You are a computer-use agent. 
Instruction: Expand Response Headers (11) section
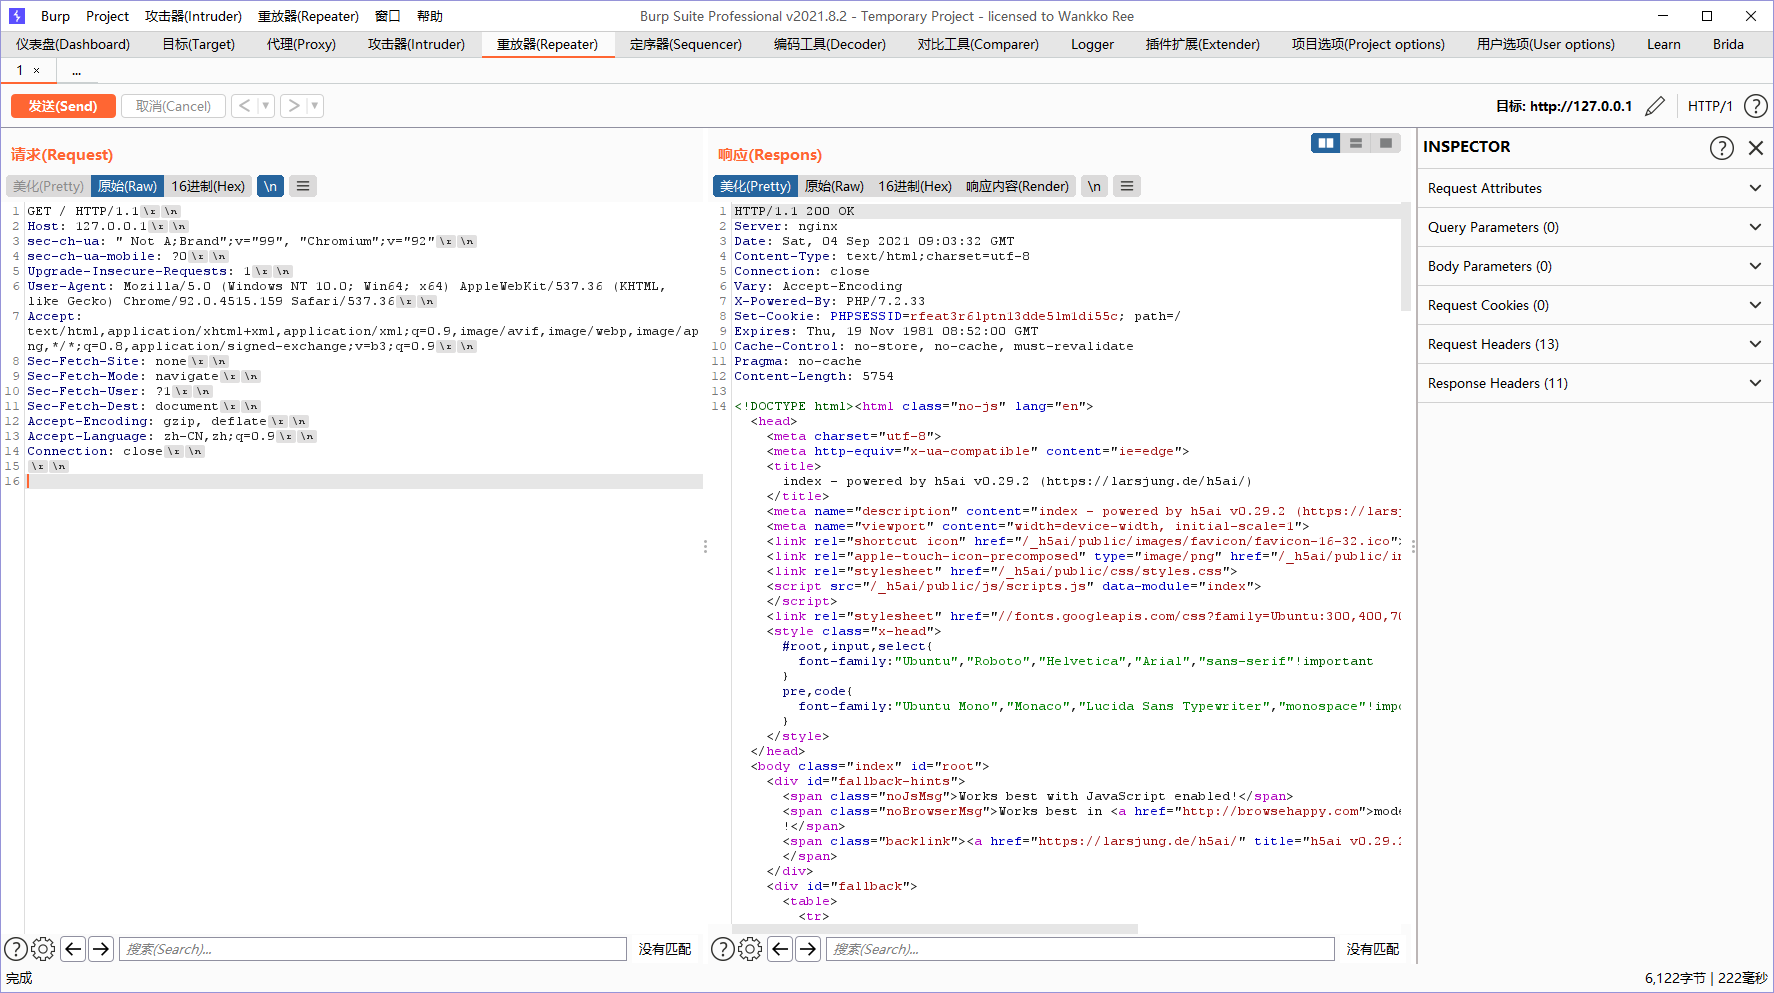pos(1595,383)
